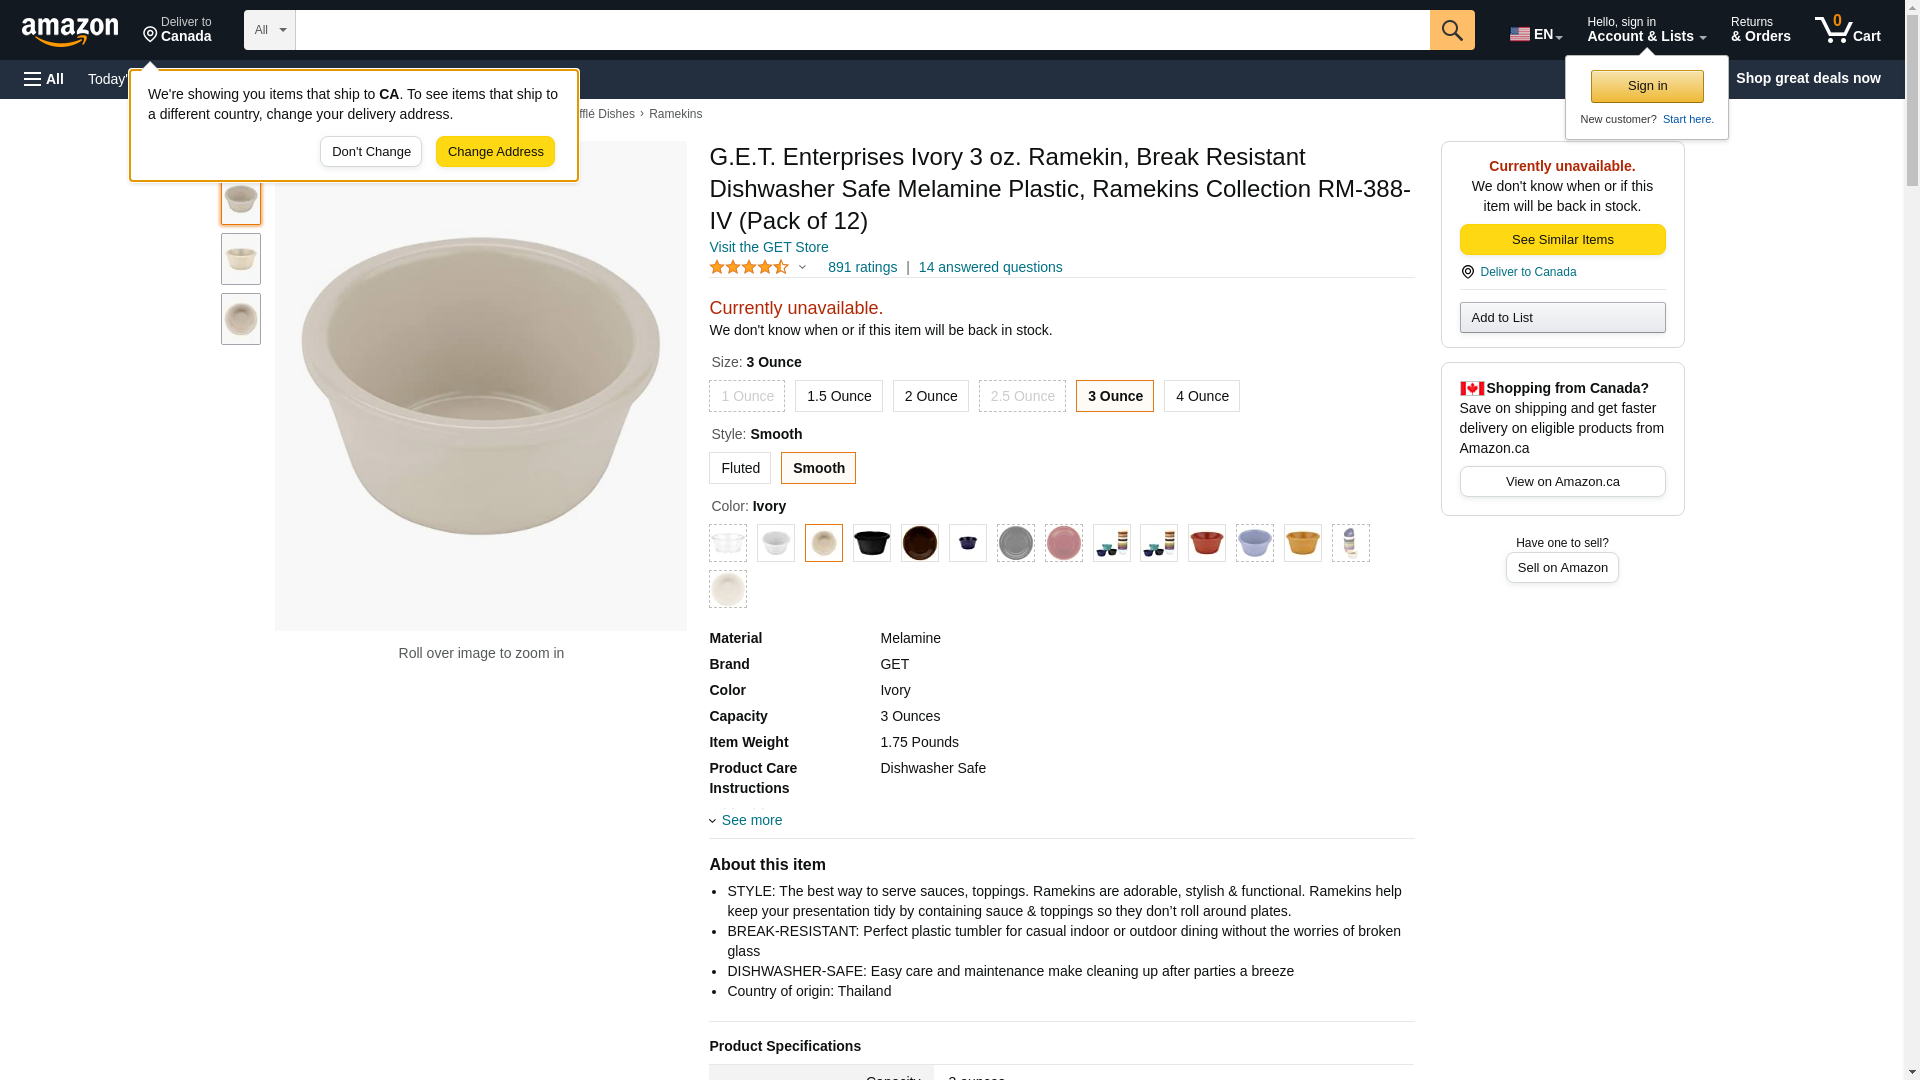Click in the search input field
1920x1080 pixels.
pyautogui.click(x=861, y=30)
